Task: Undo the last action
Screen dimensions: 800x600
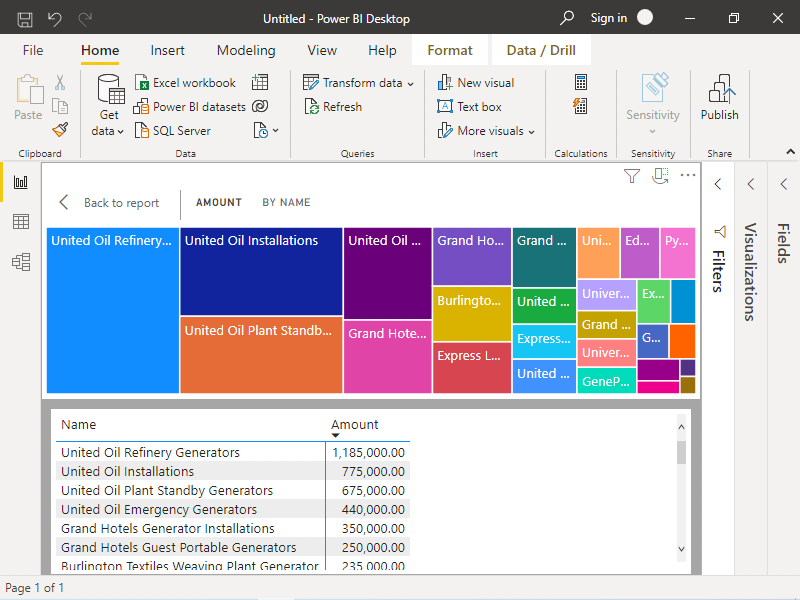Action: pyautogui.click(x=55, y=19)
